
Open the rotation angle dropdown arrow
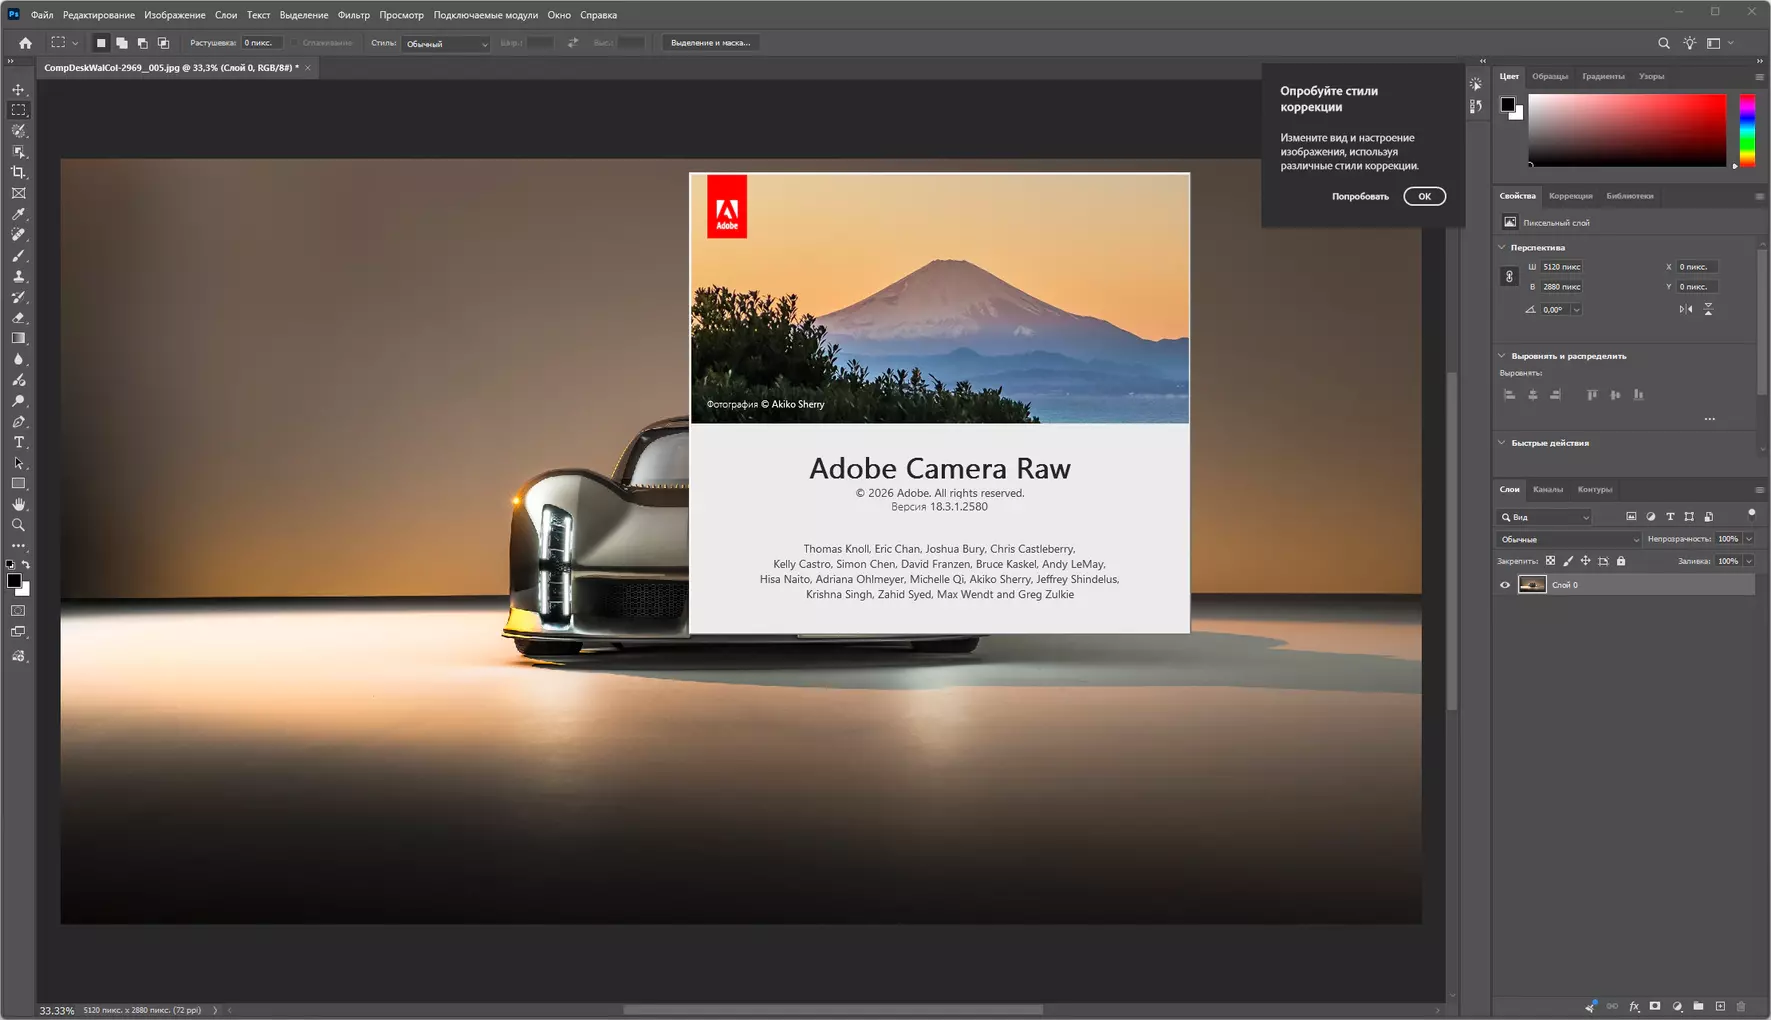pos(1577,310)
